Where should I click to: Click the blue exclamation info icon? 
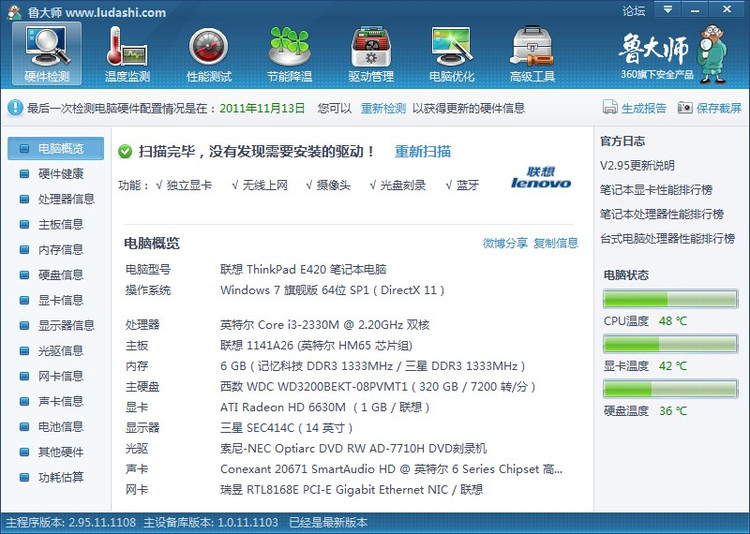point(15,108)
